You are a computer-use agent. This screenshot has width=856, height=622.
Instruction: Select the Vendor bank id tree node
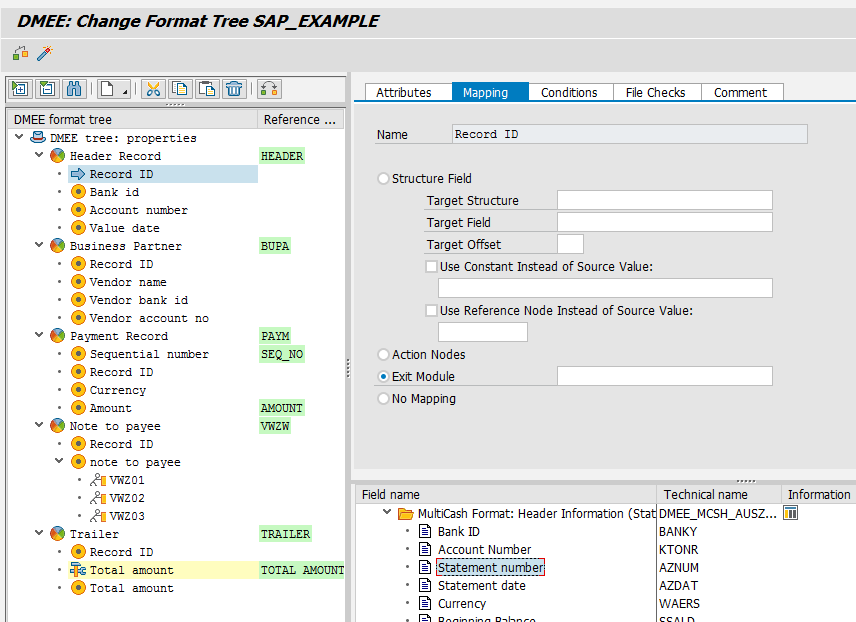pyautogui.click(x=138, y=300)
